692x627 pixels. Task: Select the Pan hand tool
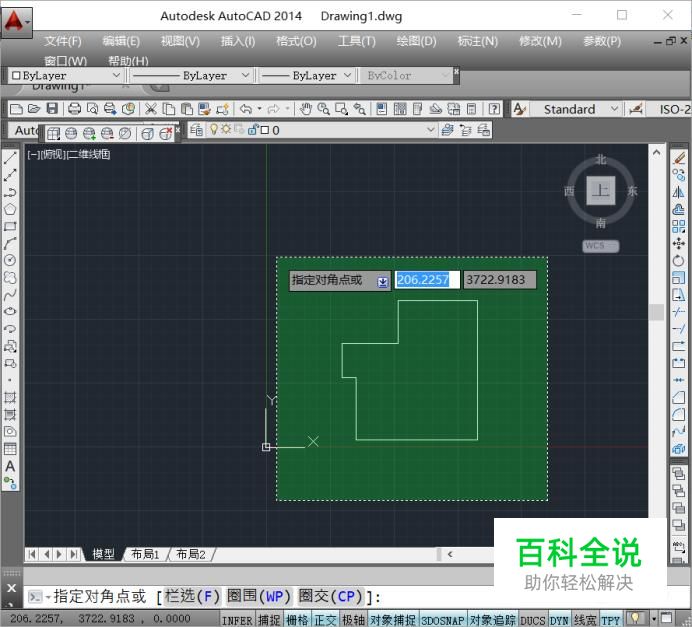coord(305,109)
